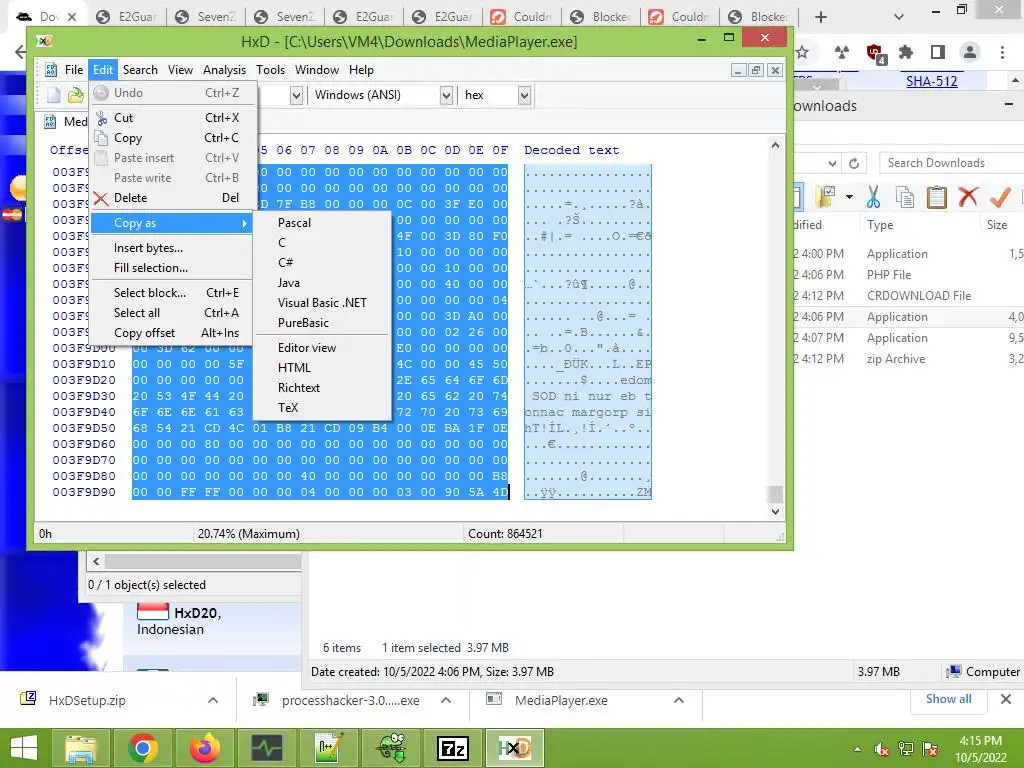The height and width of the screenshot is (768, 1024).
Task: Open the Chrome extensions puzzle icon
Action: [906, 52]
